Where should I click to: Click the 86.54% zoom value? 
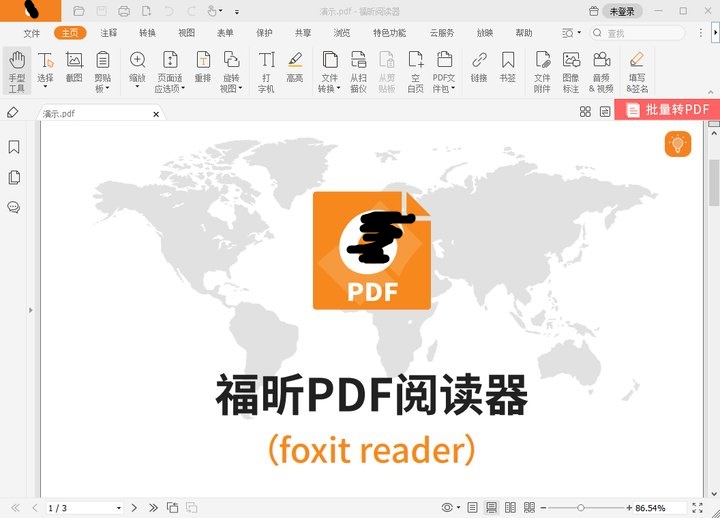click(x=650, y=508)
